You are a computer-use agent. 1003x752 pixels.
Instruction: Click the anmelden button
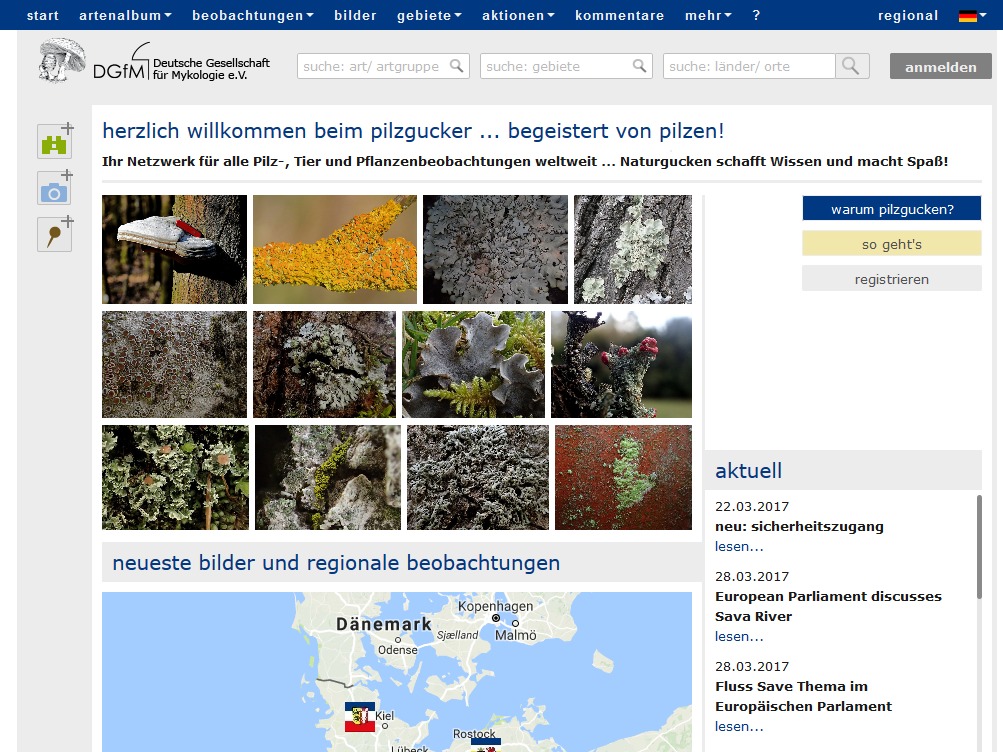pyautogui.click(x=940, y=67)
